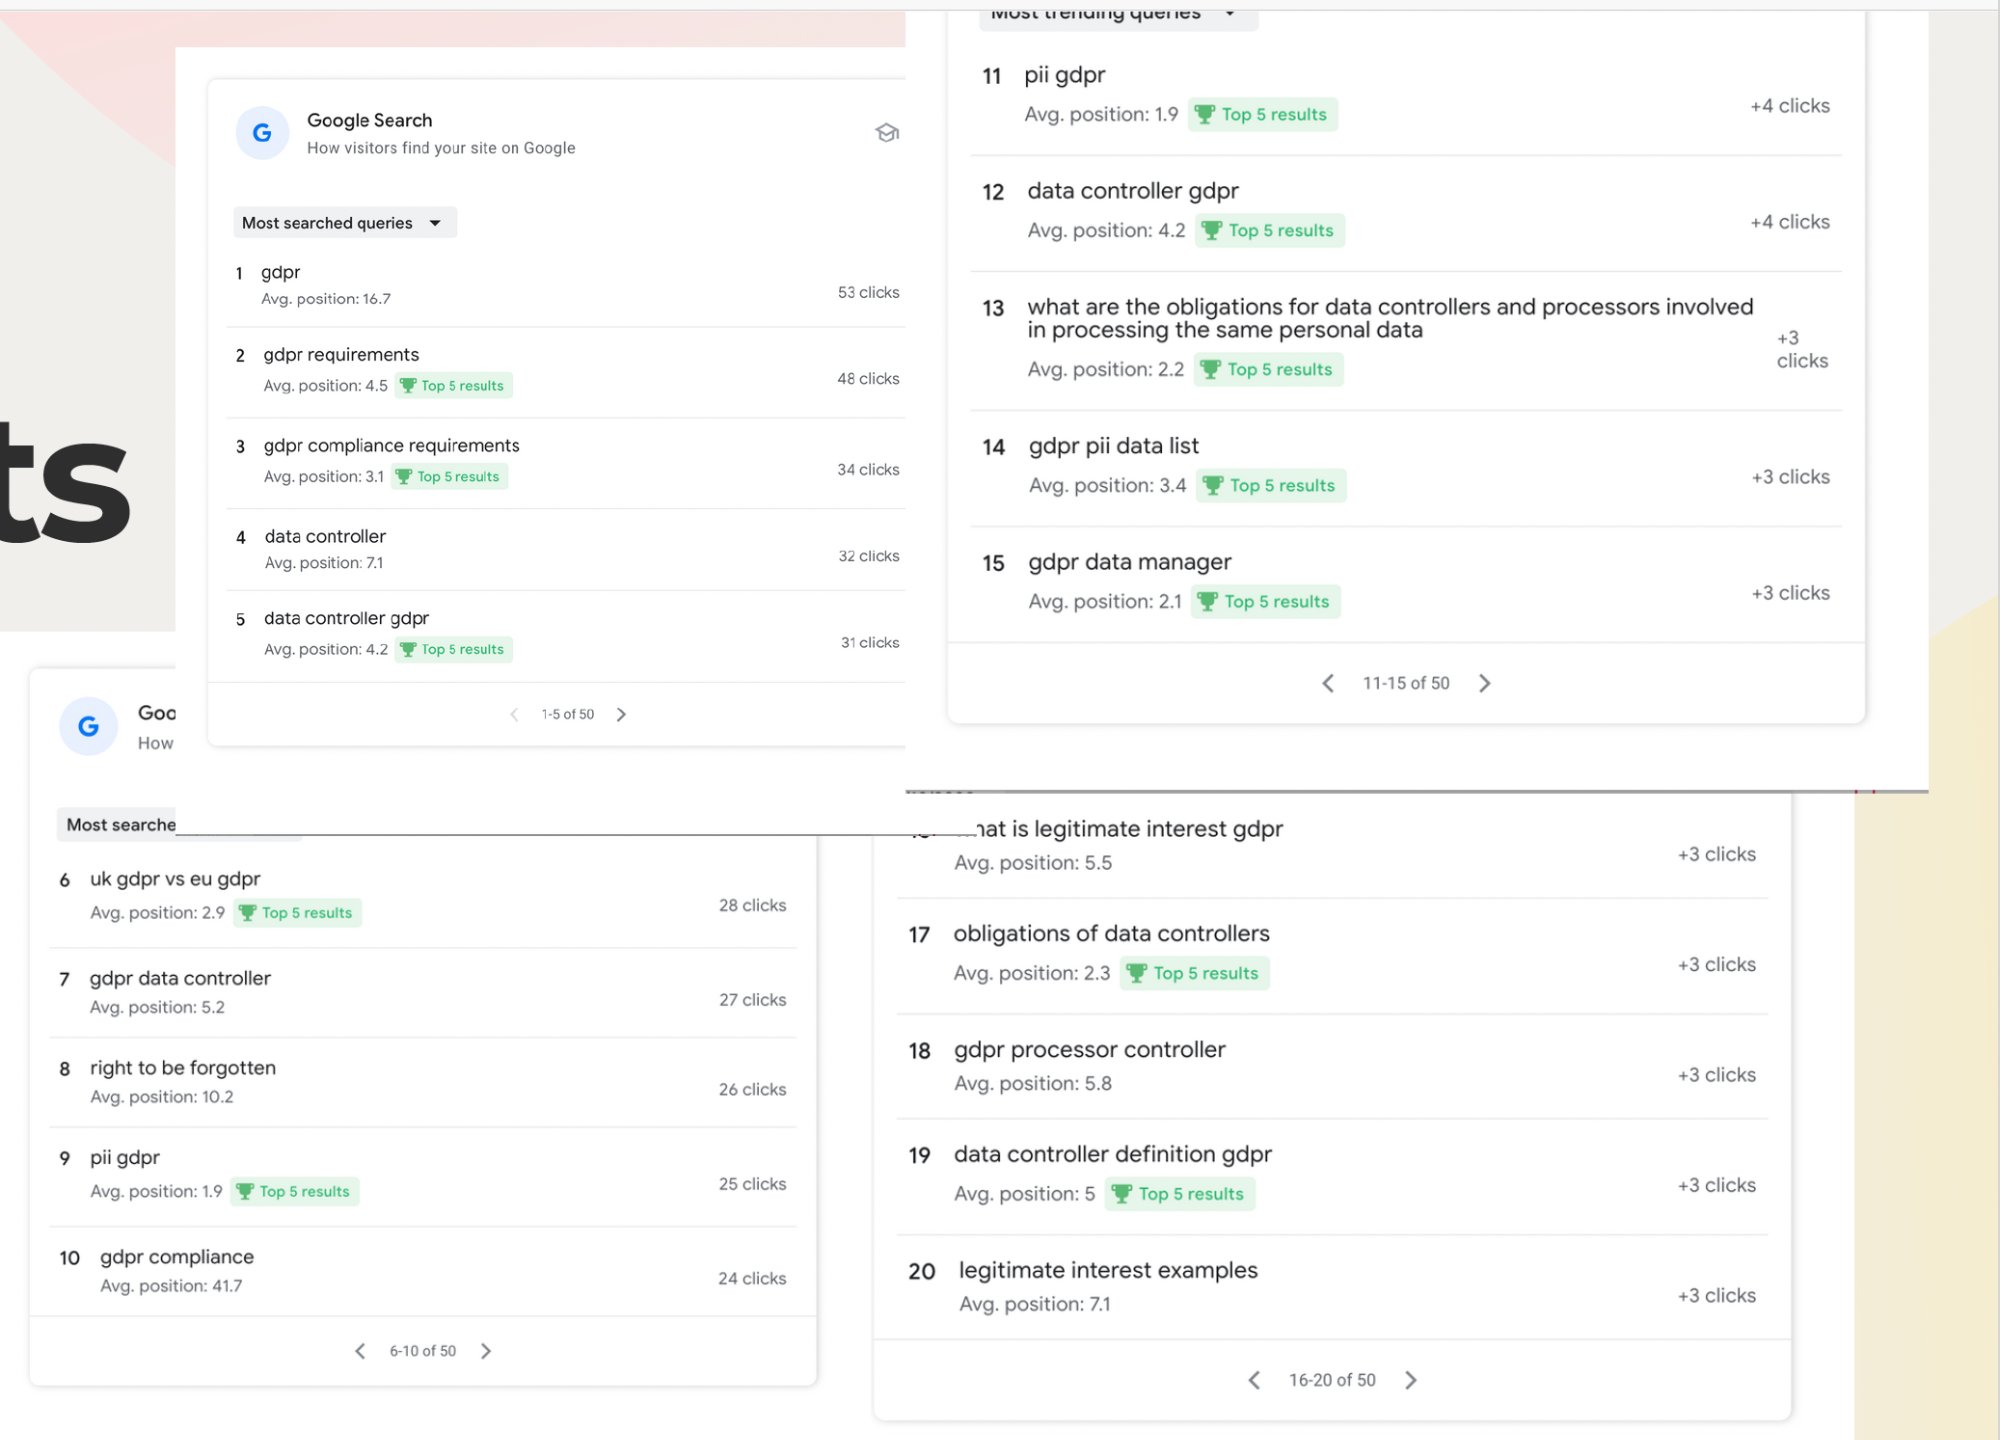Image resolution: width=2000 pixels, height=1440 pixels.
Task: Click the trophy on 'gdpr compliance requirements' badge
Action: [x=404, y=476]
